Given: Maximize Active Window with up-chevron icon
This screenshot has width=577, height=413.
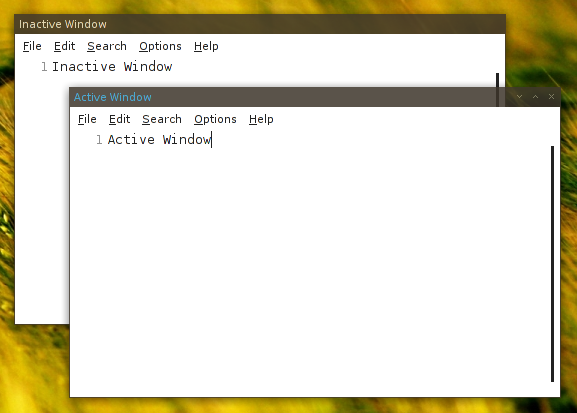Looking at the screenshot, I should [535, 97].
